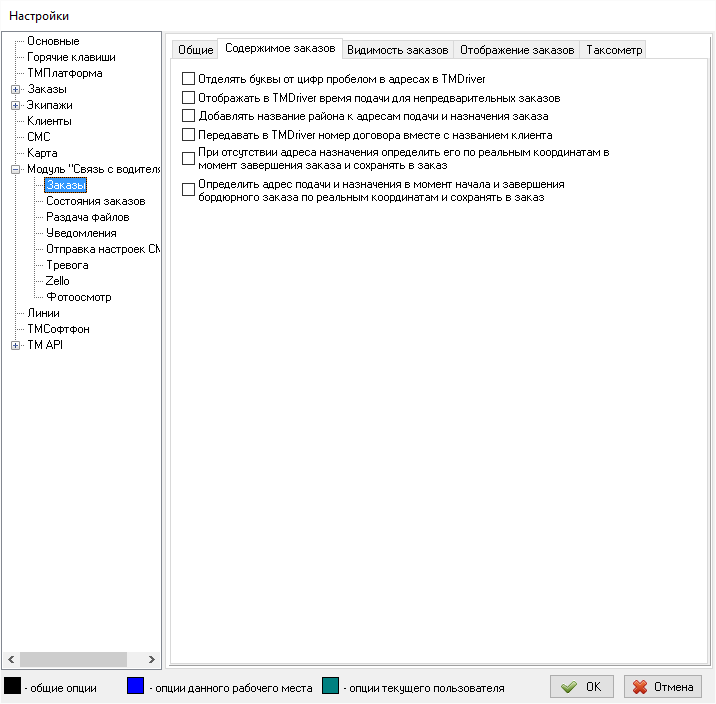
Task: Toggle showing pickup time for non-advance orders
Action: point(189,98)
